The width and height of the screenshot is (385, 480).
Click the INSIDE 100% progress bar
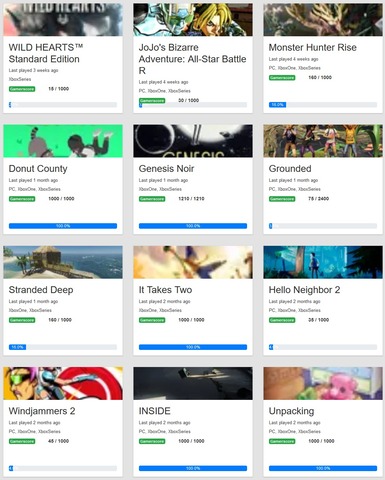pyautogui.click(x=193, y=468)
